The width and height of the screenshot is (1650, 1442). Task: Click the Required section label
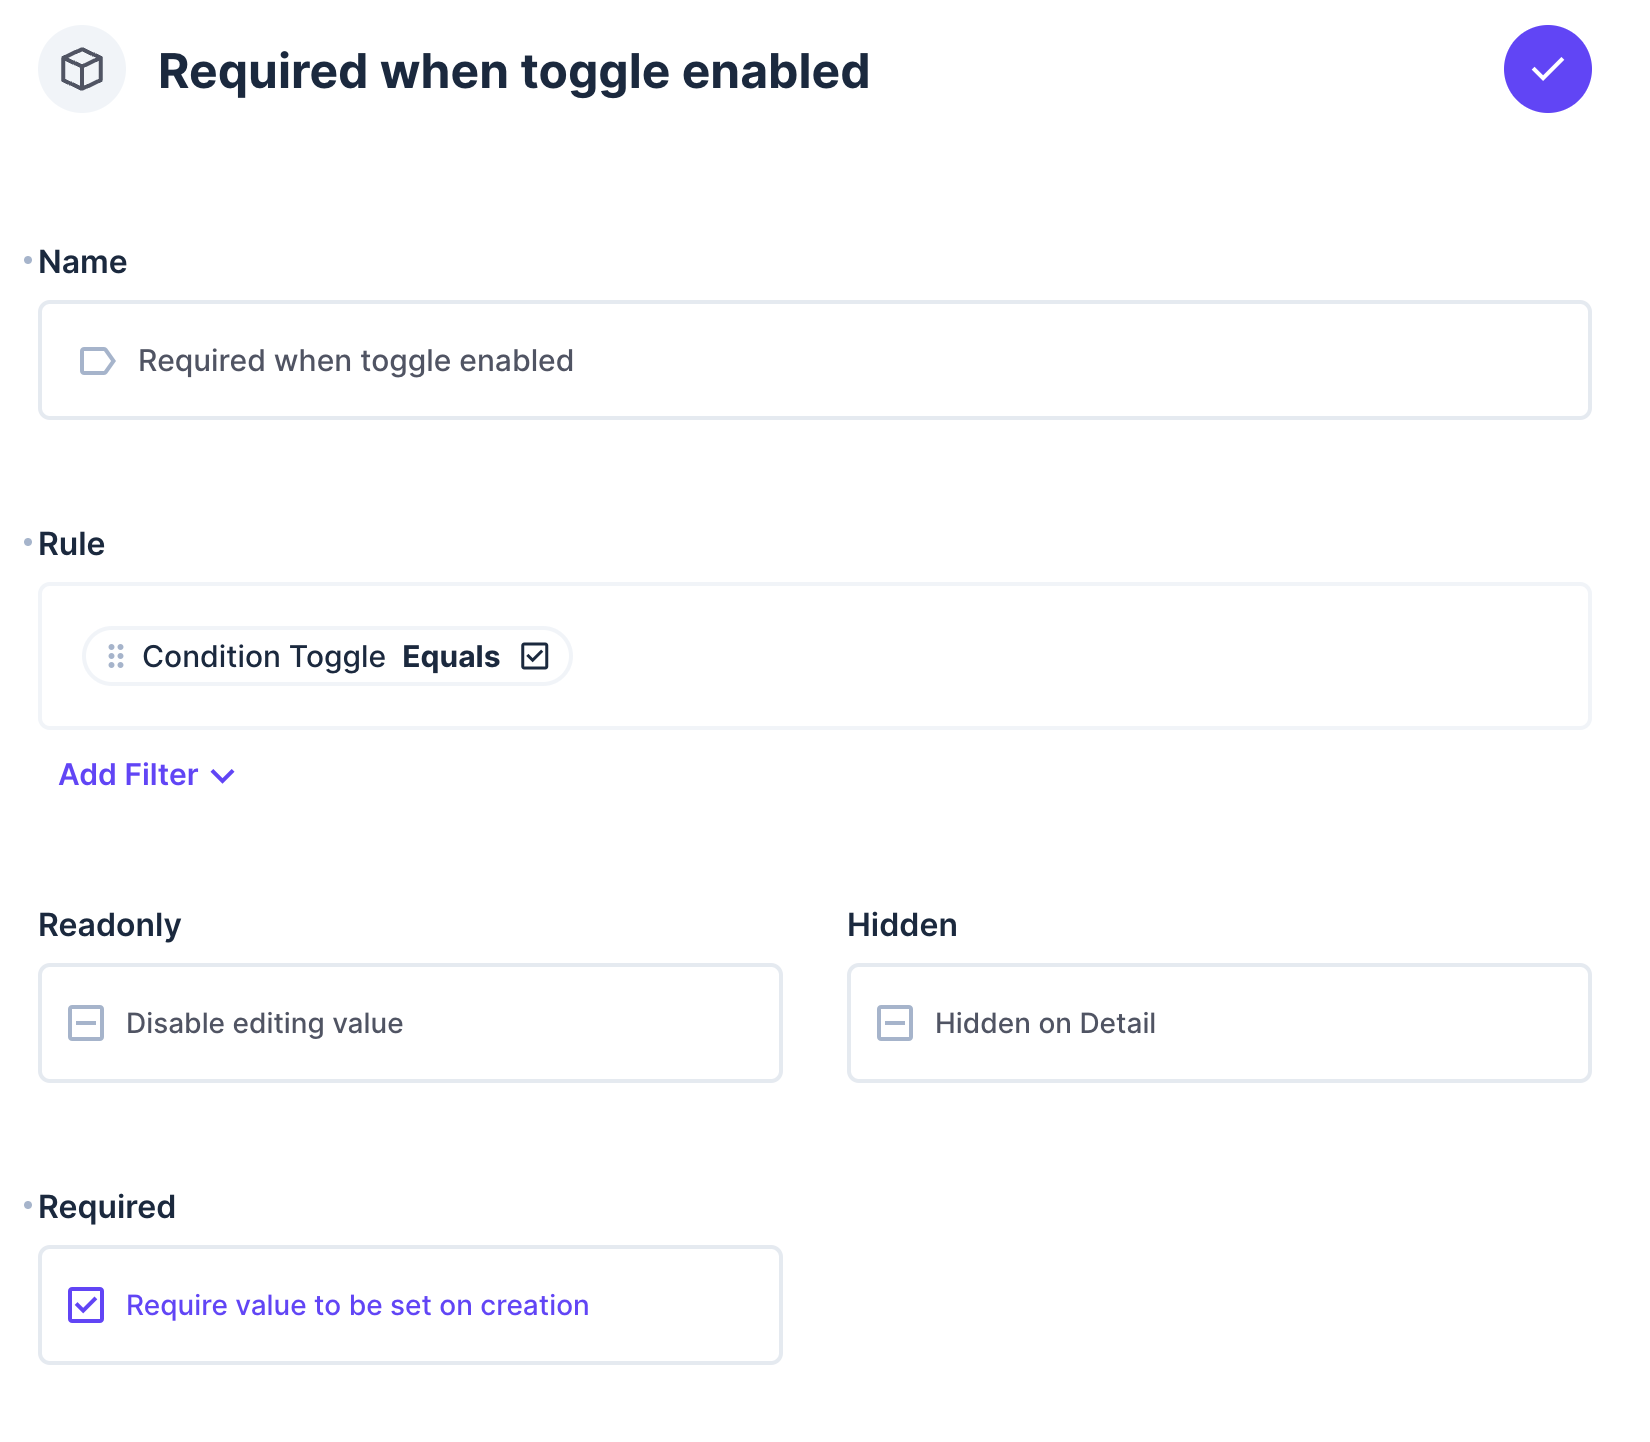click(106, 1207)
